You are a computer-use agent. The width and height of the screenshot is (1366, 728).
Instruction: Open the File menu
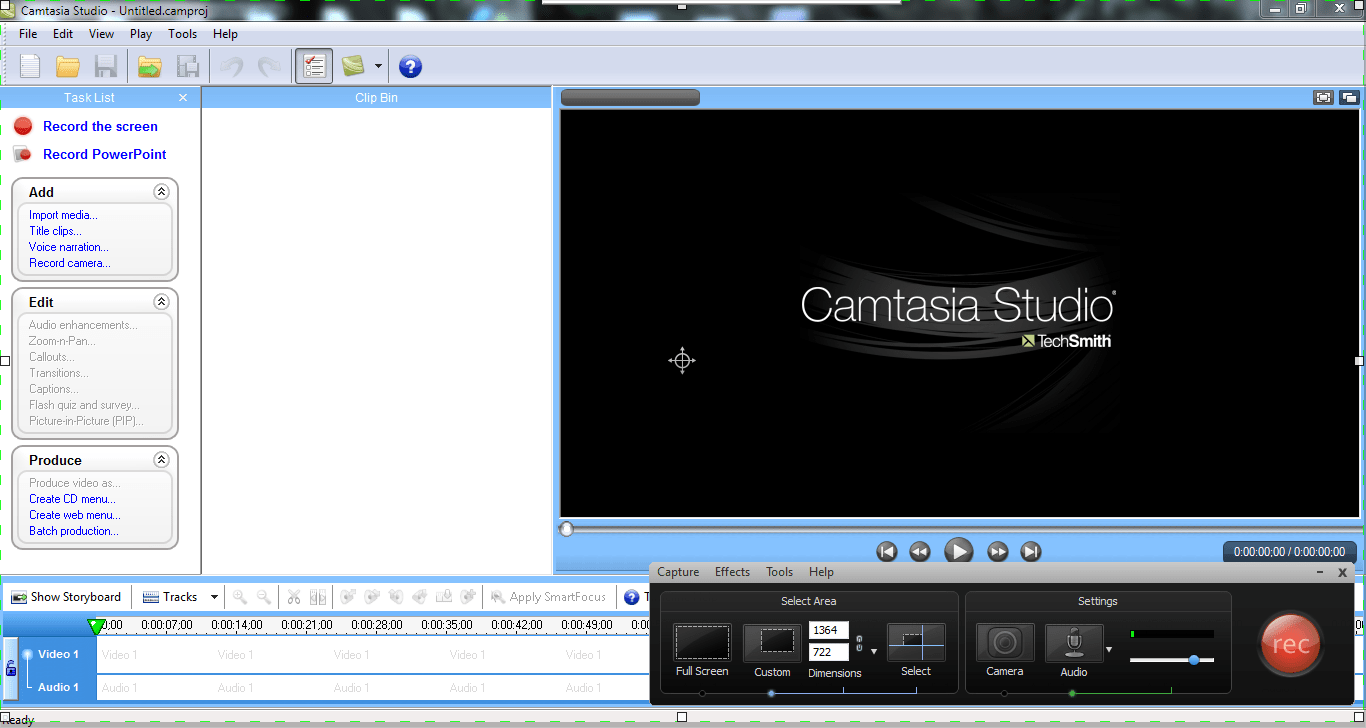click(28, 34)
